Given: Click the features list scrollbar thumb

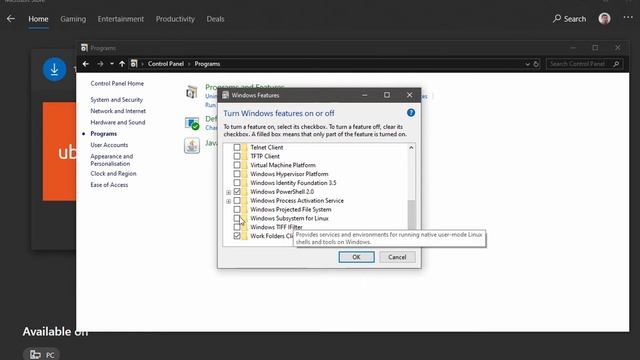Looking at the screenshot, I should pyautogui.click(x=411, y=215).
